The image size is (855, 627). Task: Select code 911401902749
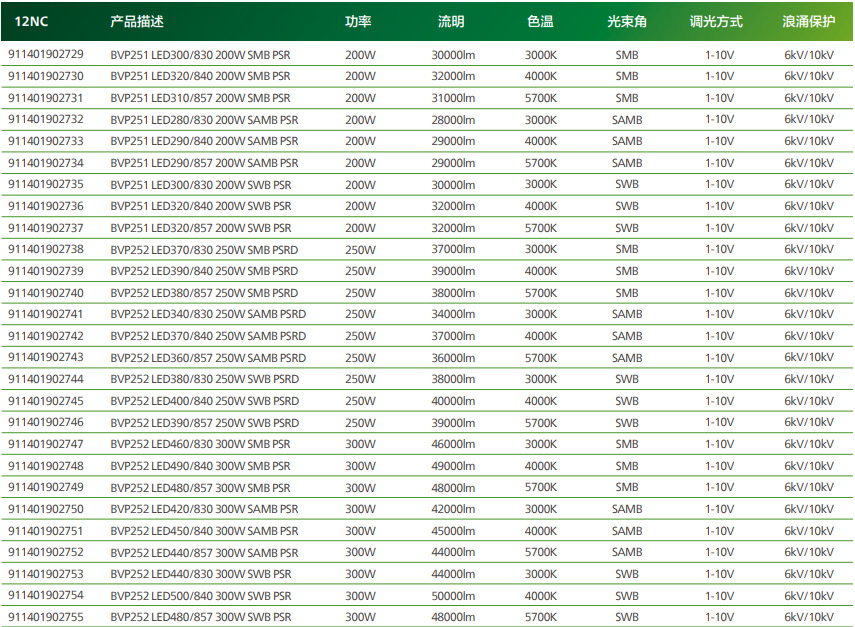point(46,487)
